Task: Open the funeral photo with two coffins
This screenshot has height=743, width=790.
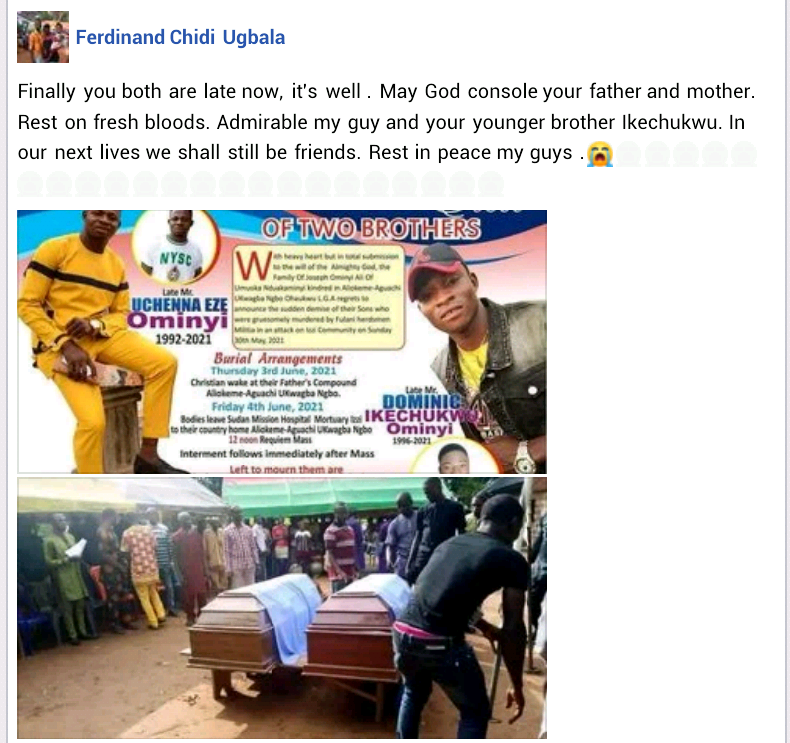Action: pyautogui.click(x=282, y=607)
